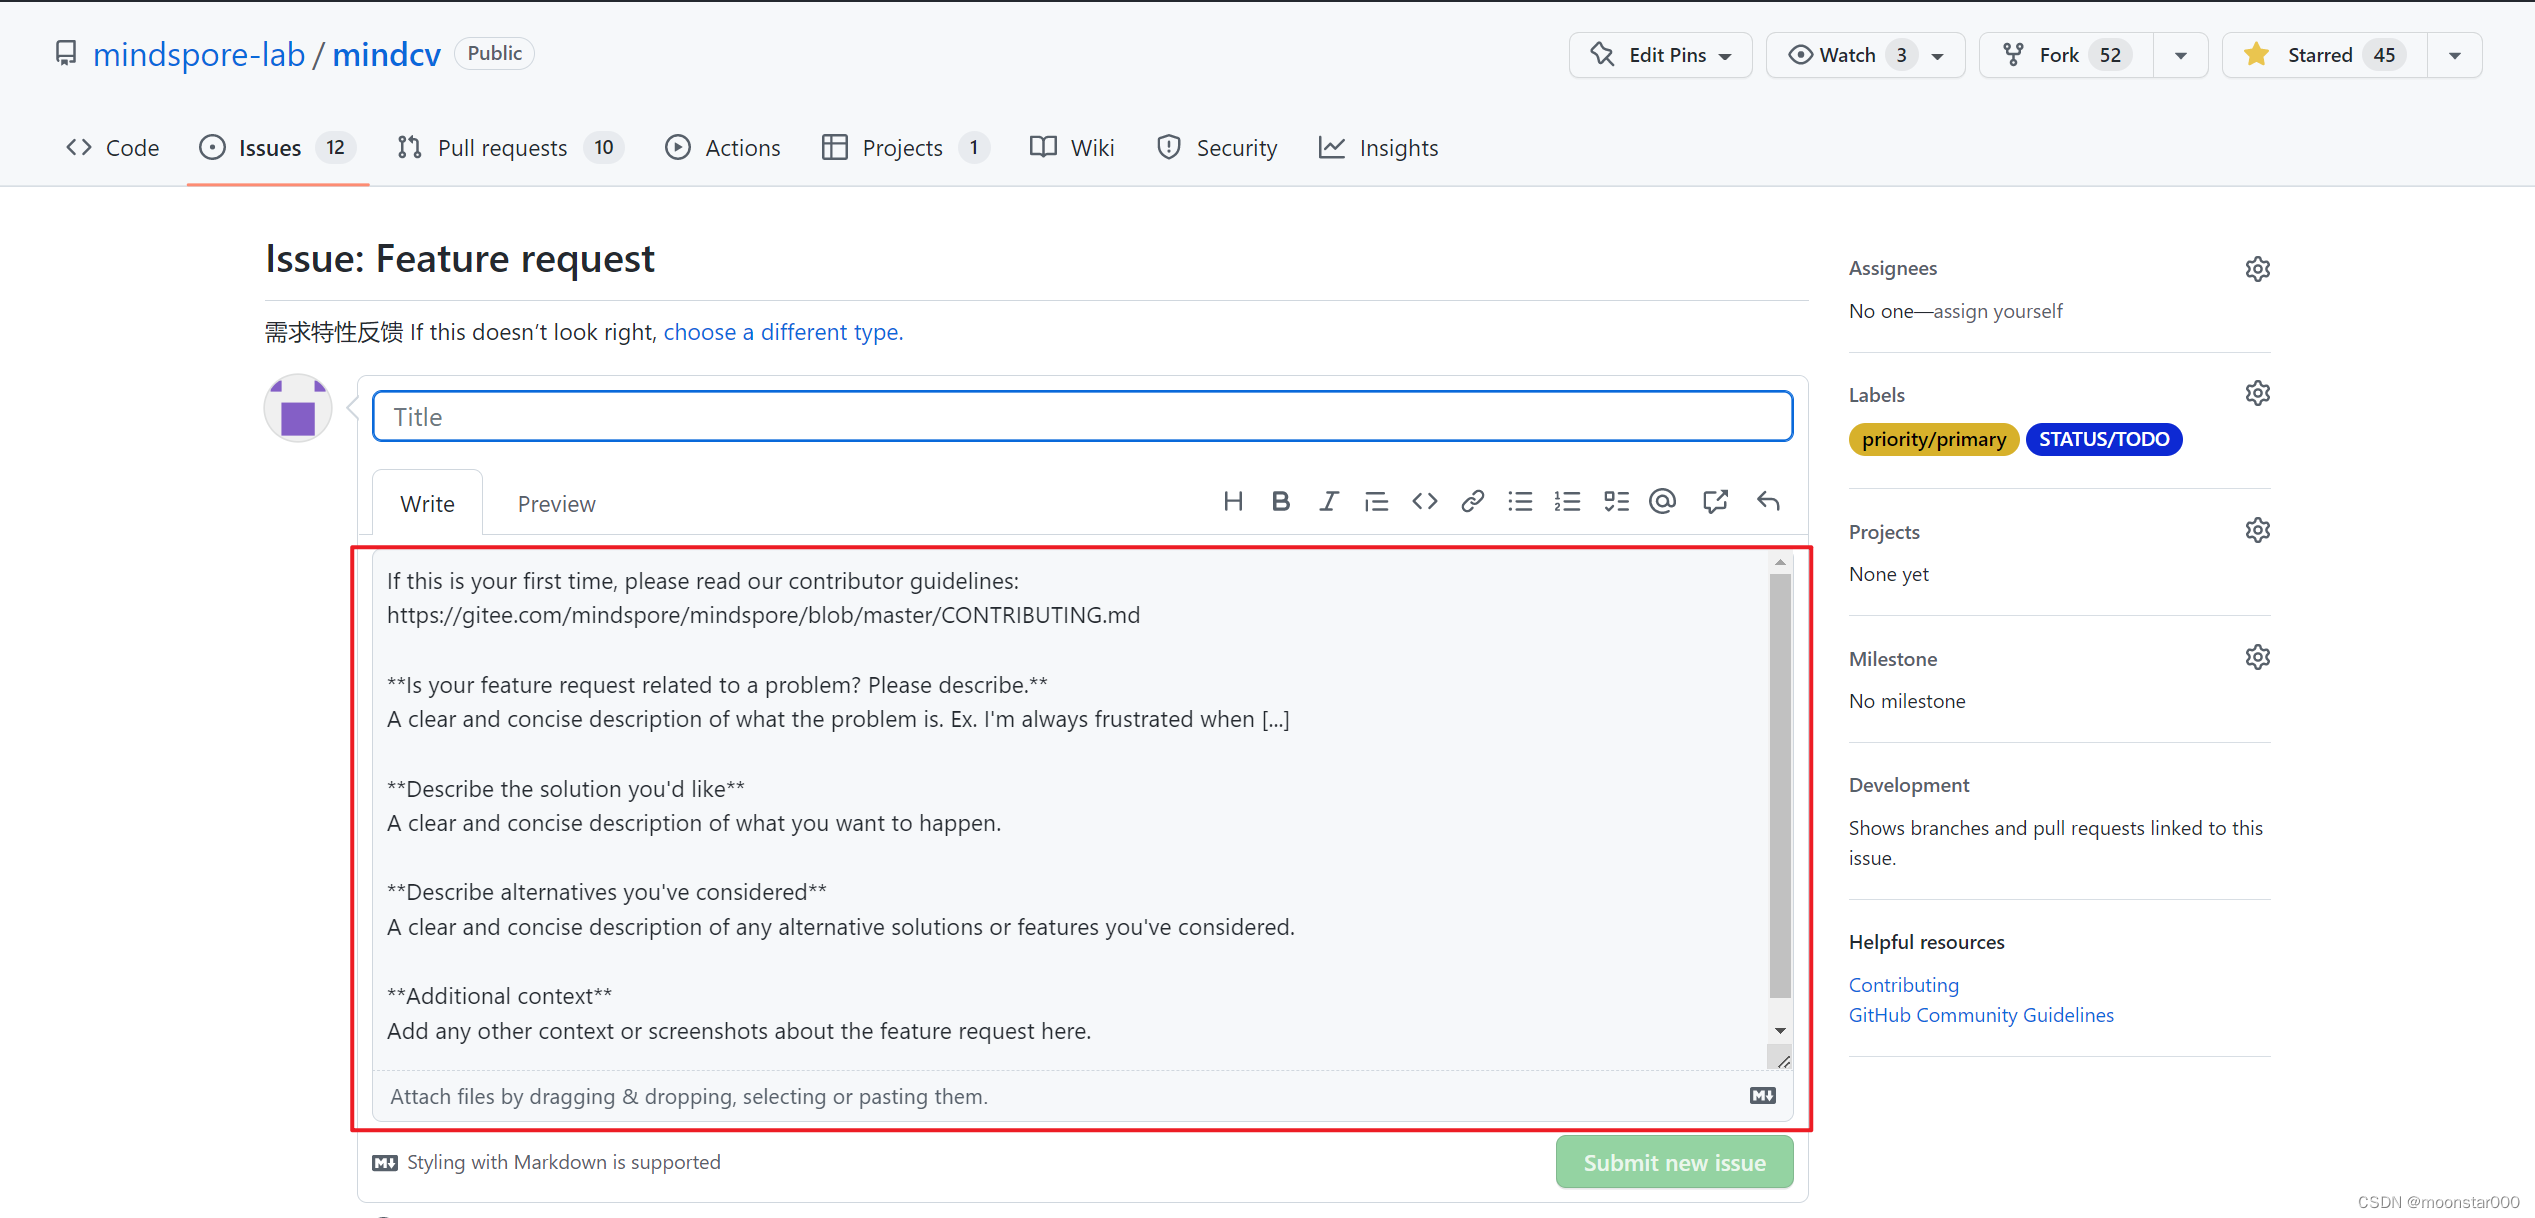
Task: Click the text area scrollbar up arrow
Action: (x=1780, y=563)
